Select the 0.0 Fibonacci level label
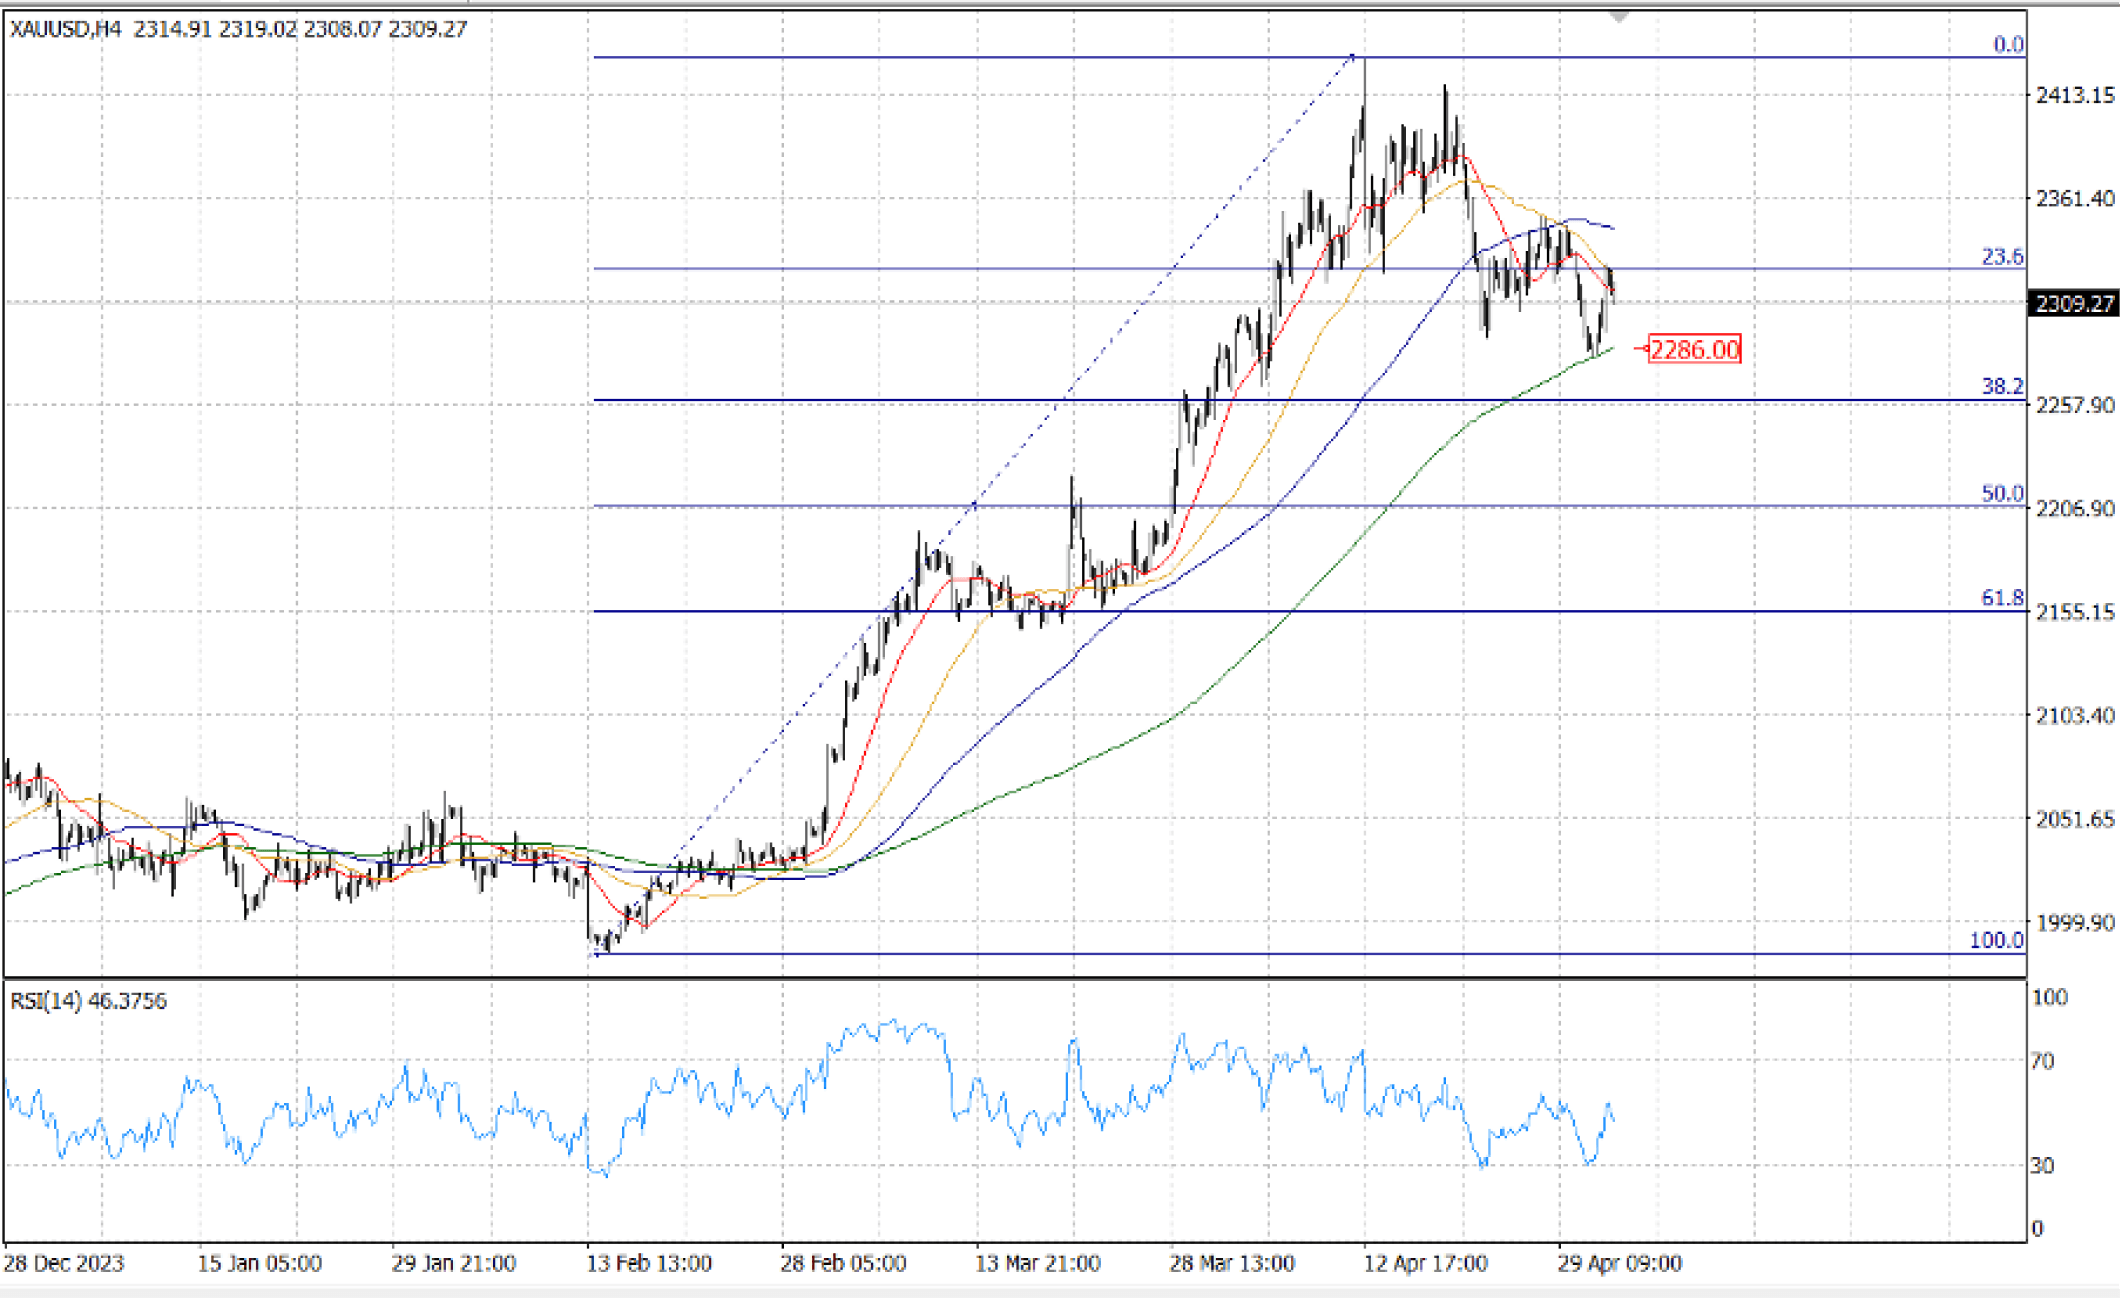The image size is (2122, 1300). click(2008, 45)
